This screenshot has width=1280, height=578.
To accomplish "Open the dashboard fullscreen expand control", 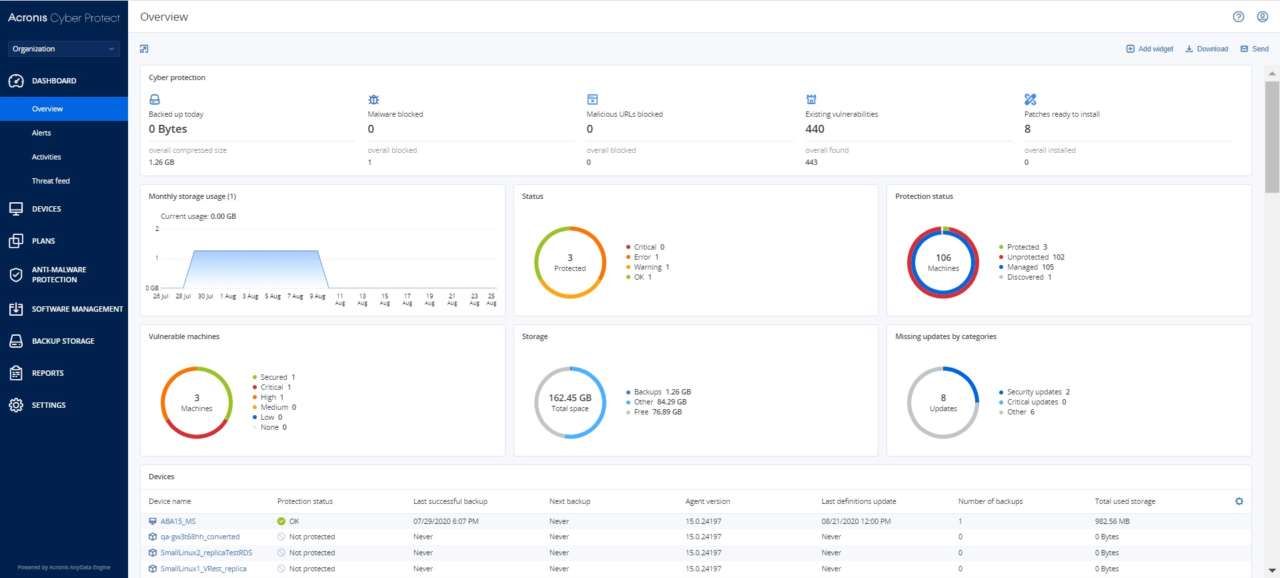I will [x=143, y=48].
